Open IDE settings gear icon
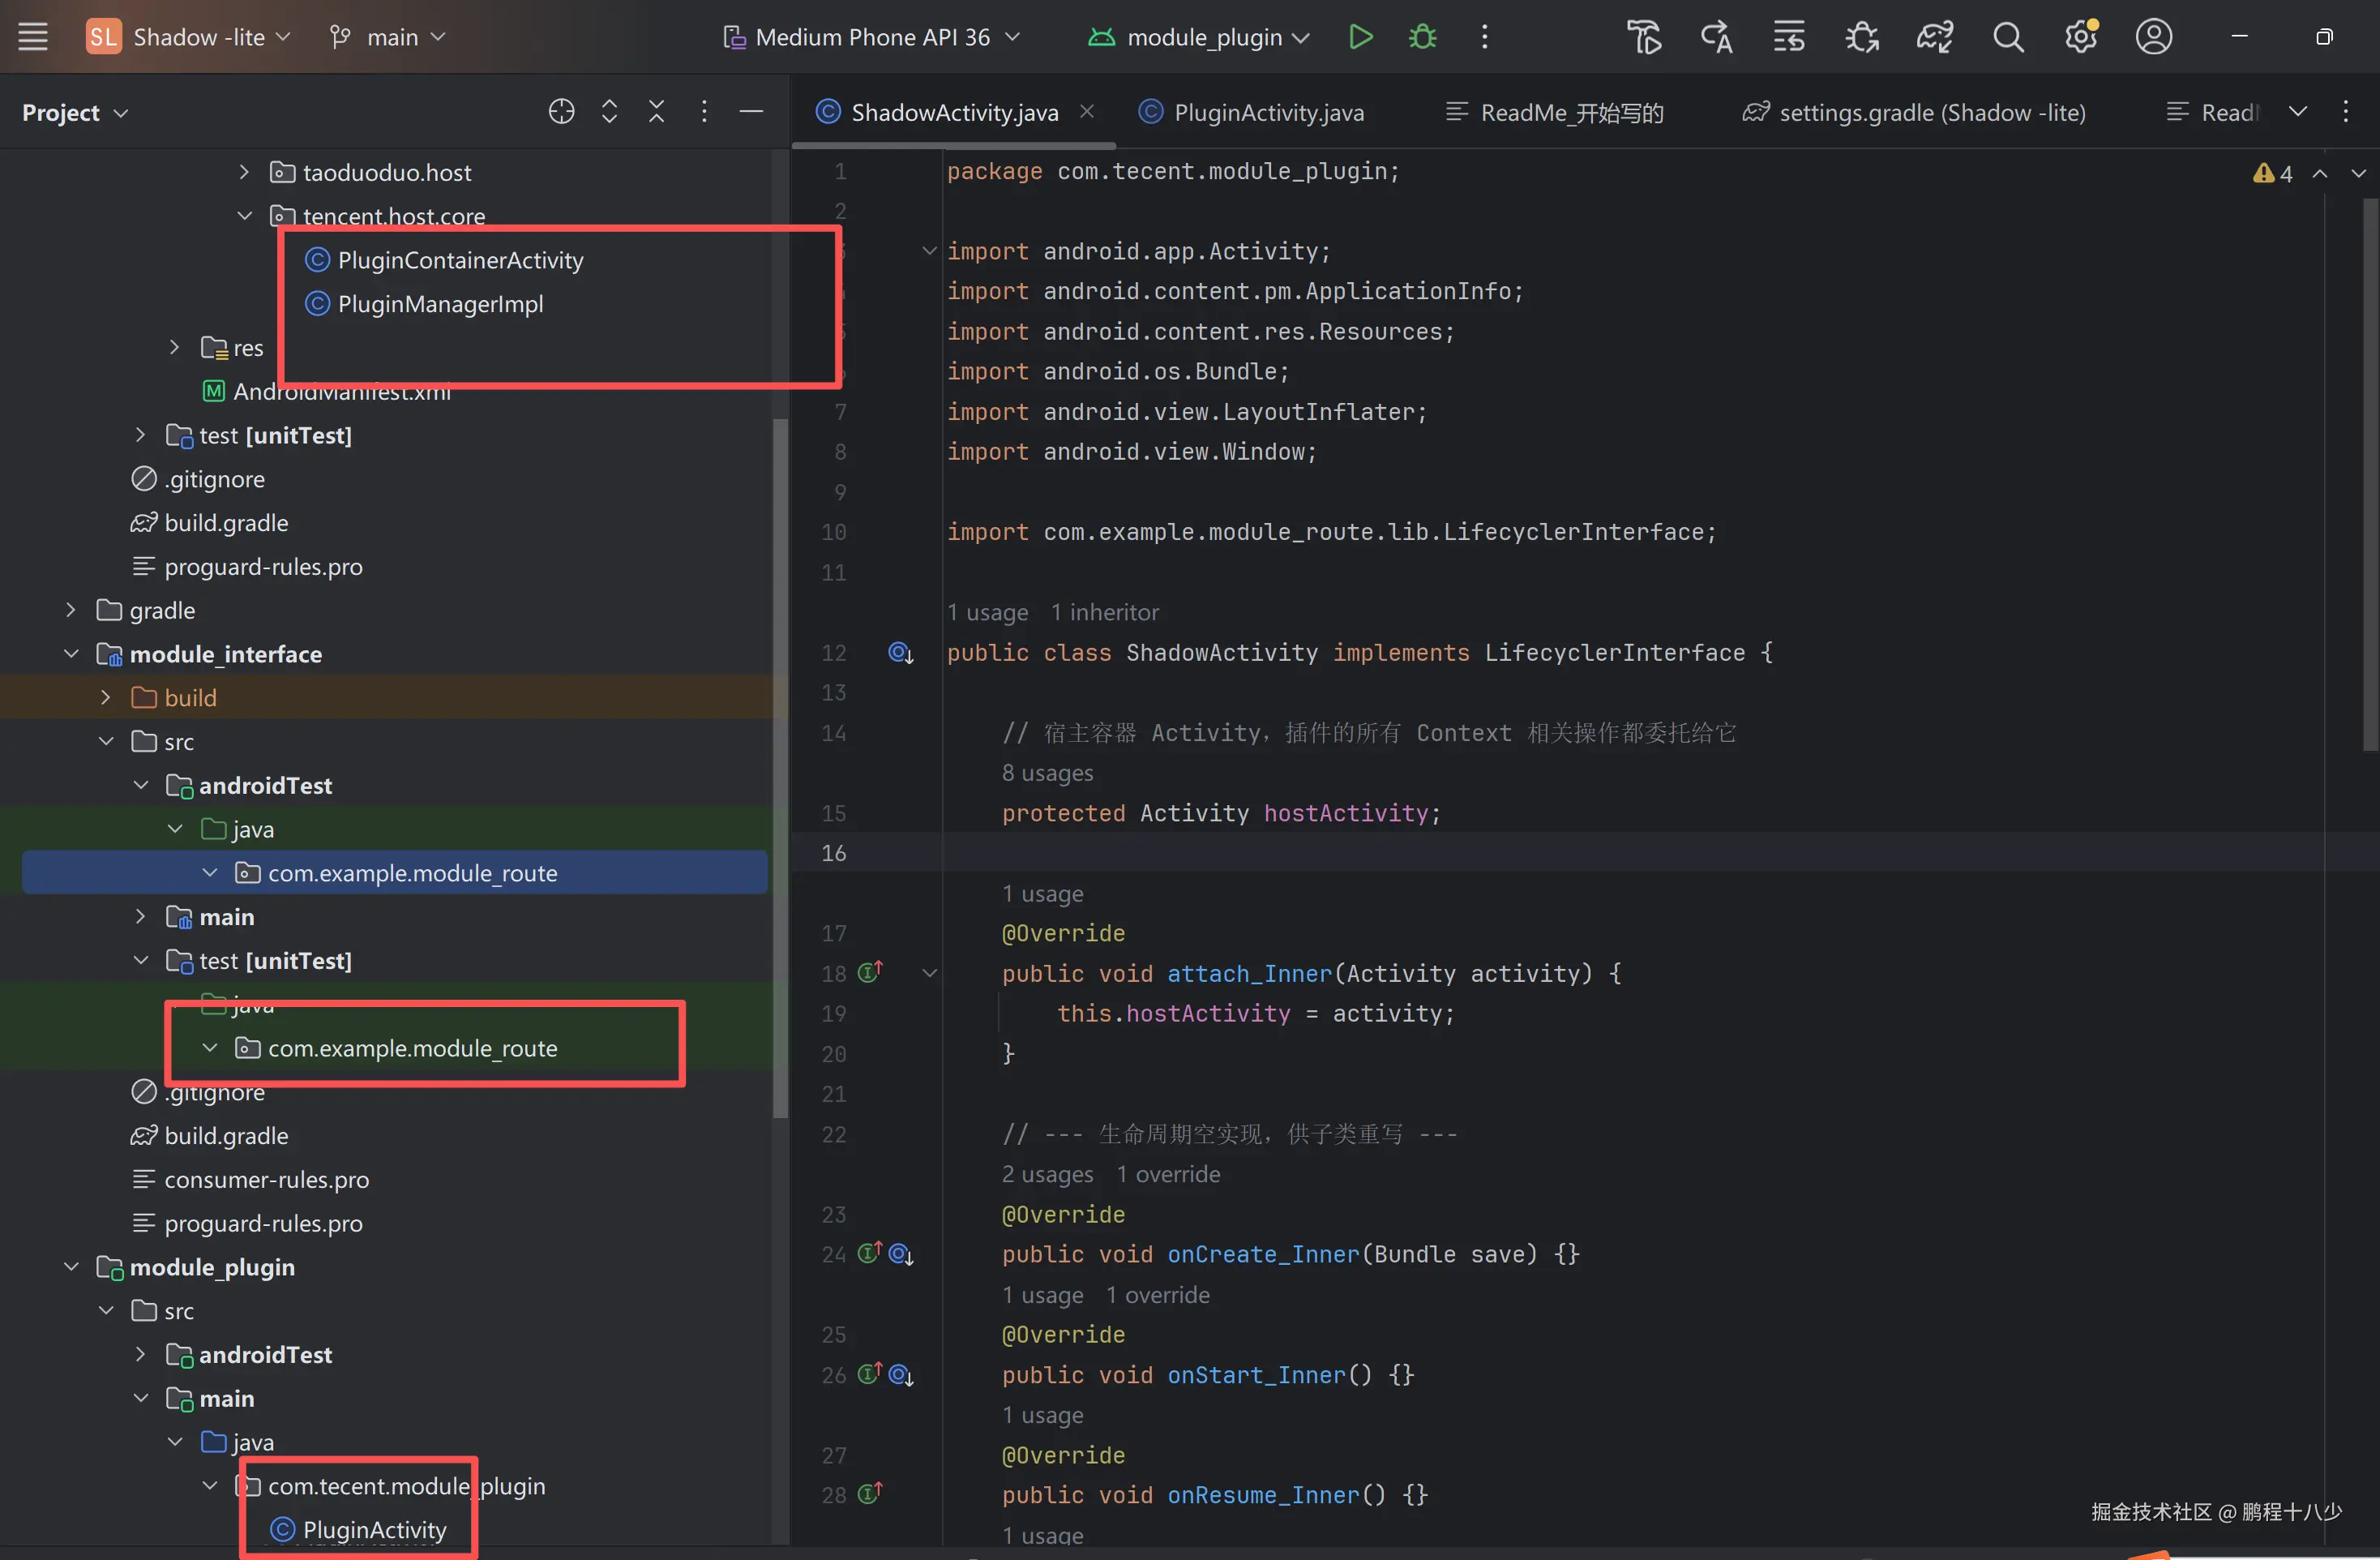The width and height of the screenshot is (2380, 1560). point(2081,37)
